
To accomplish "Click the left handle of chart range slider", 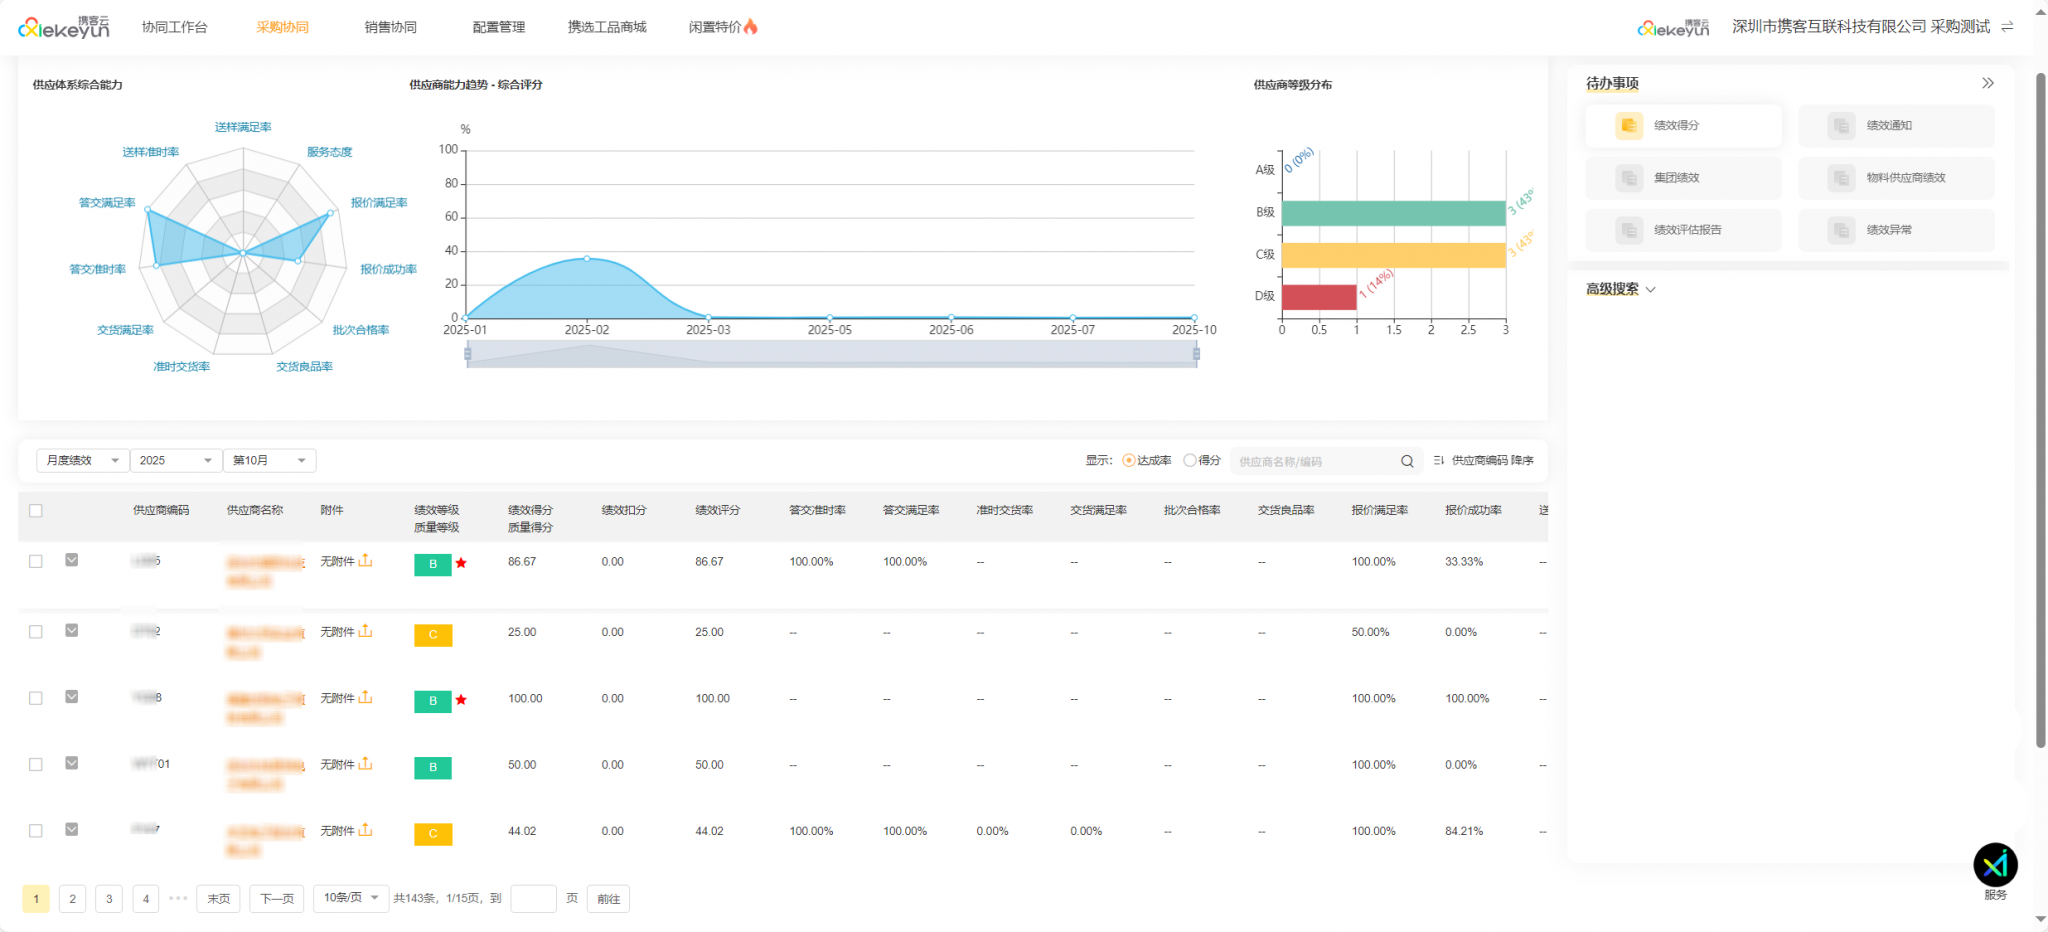I will [x=468, y=354].
